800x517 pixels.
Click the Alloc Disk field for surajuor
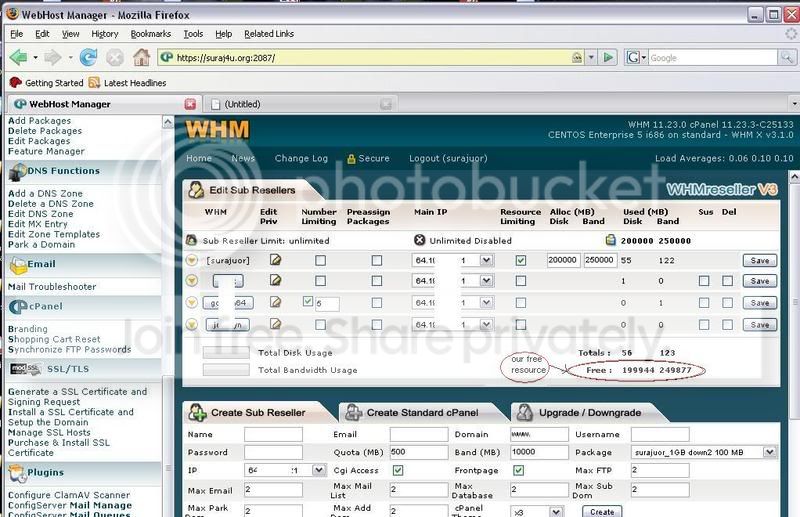point(563,260)
